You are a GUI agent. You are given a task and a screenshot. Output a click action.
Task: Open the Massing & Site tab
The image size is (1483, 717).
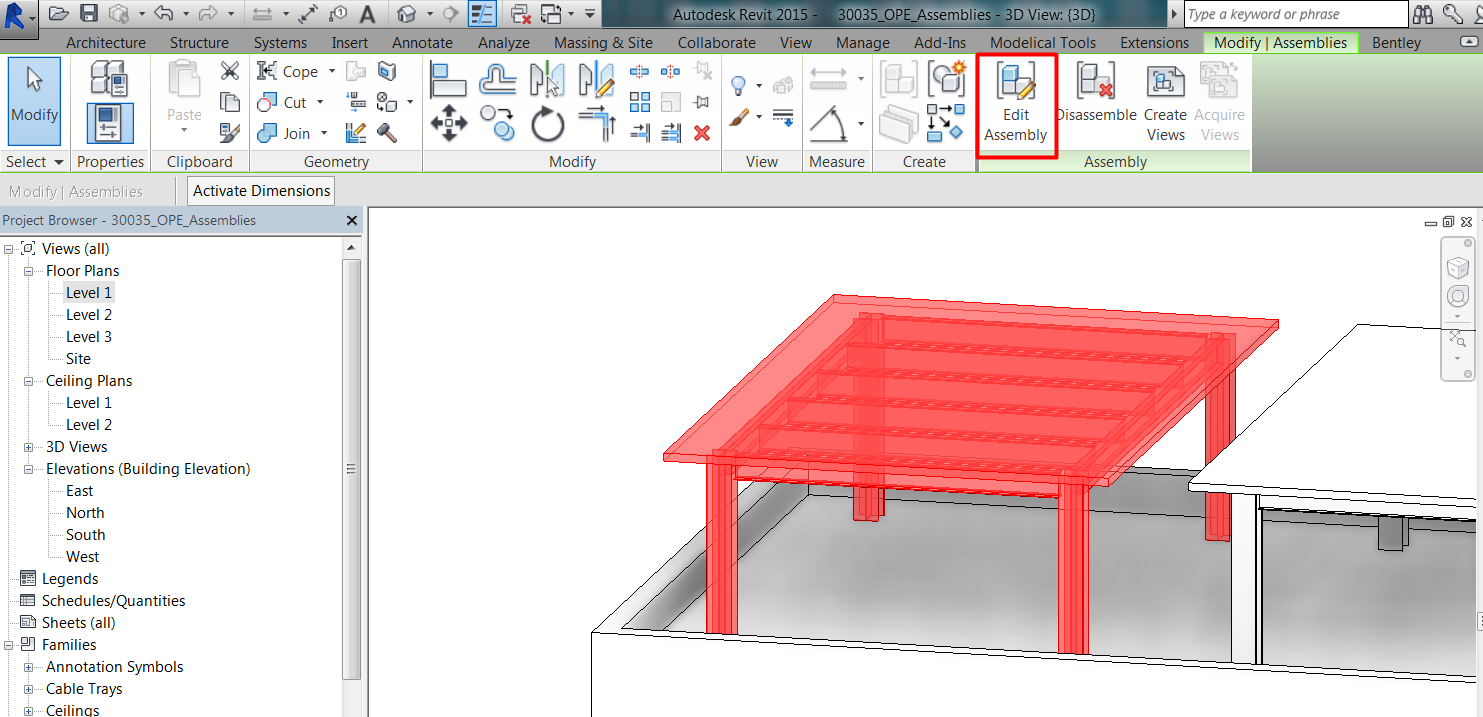pos(603,43)
